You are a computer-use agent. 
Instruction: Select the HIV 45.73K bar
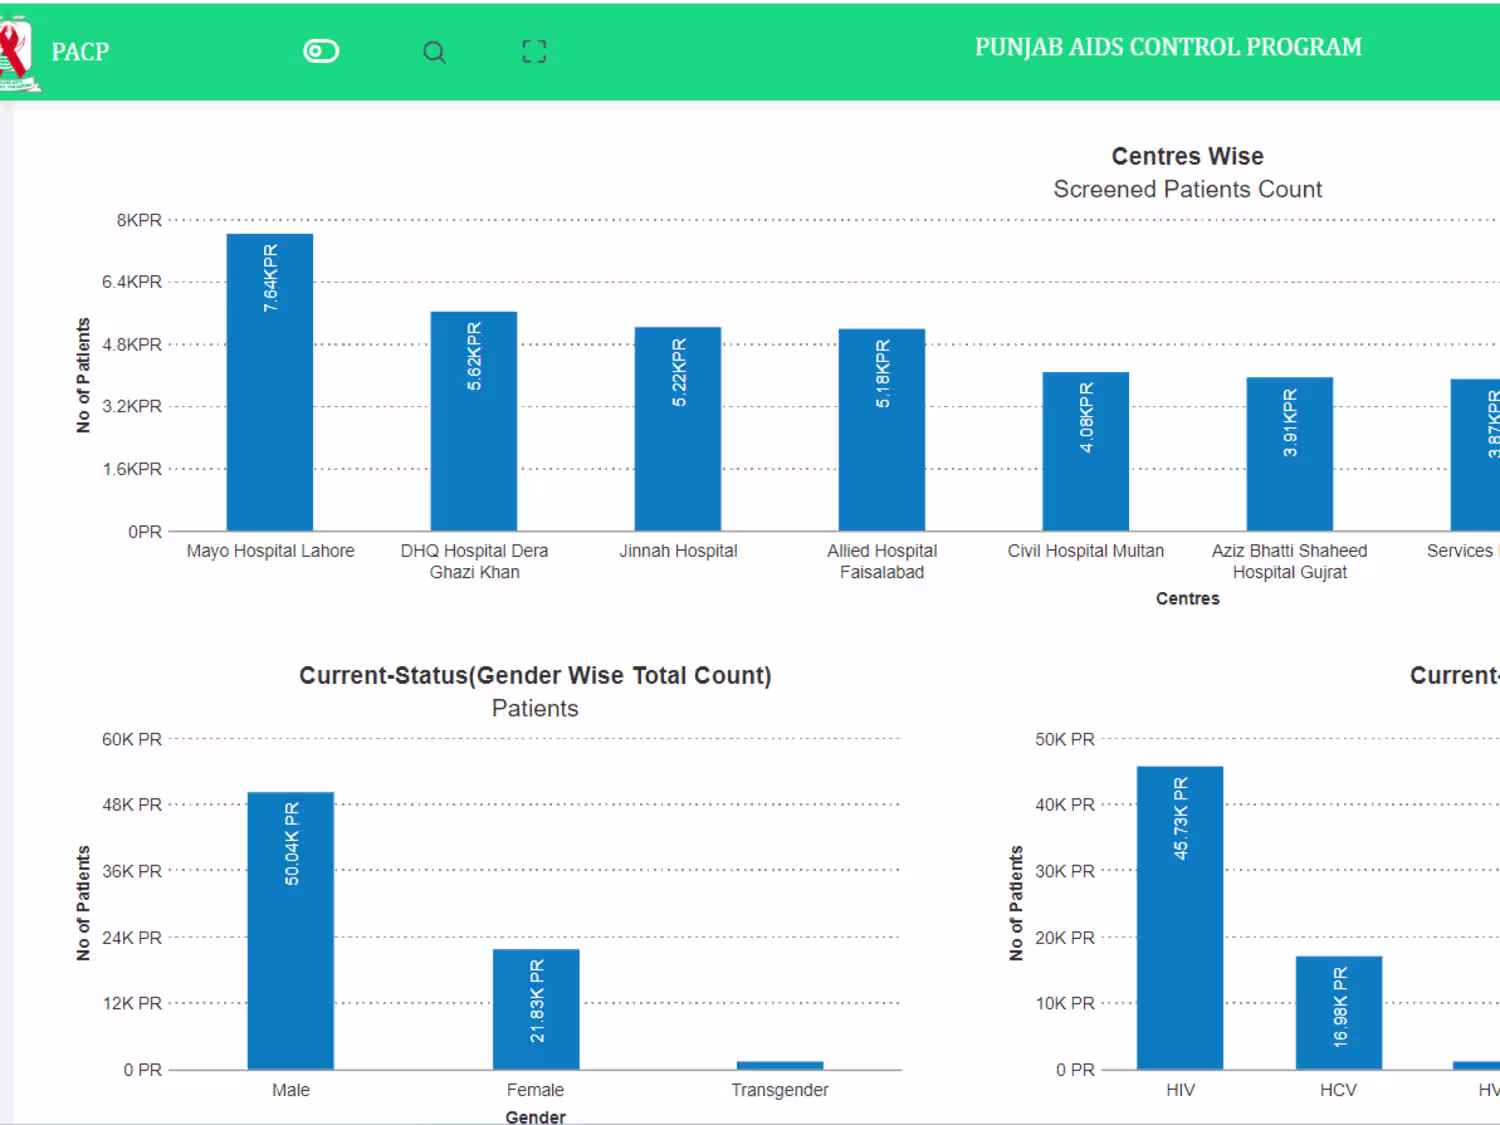[x=1180, y=918]
